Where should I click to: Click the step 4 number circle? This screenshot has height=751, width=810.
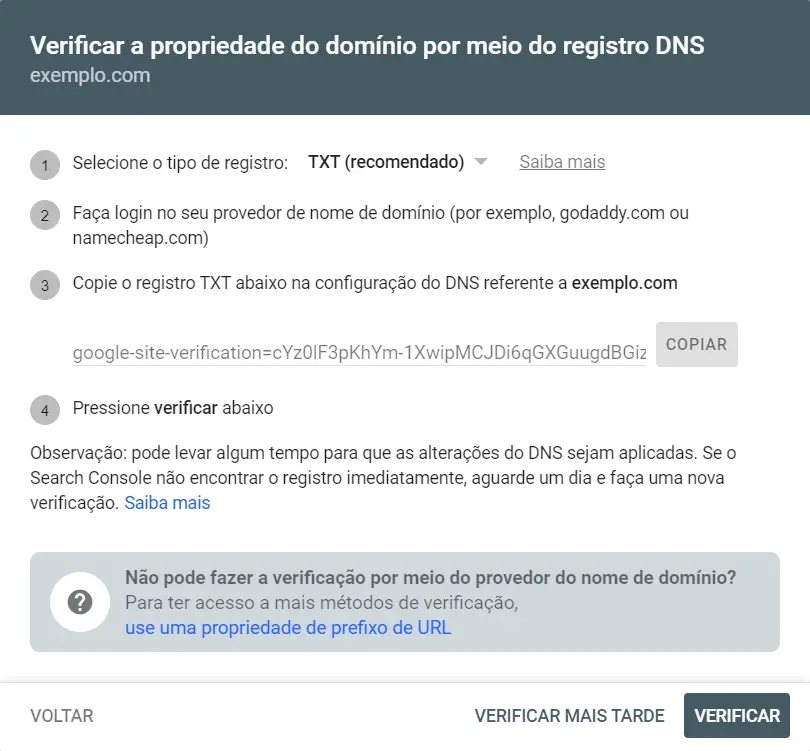tap(45, 410)
